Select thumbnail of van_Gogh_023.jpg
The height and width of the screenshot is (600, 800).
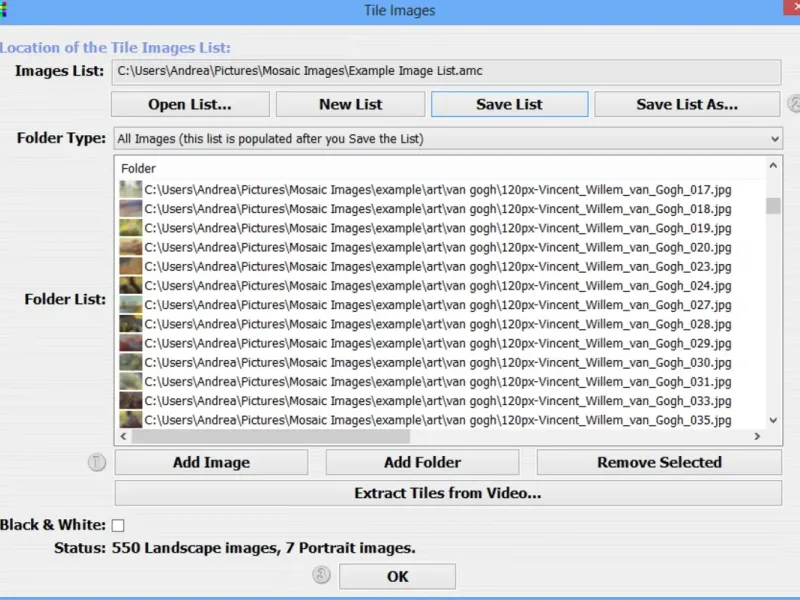131,266
